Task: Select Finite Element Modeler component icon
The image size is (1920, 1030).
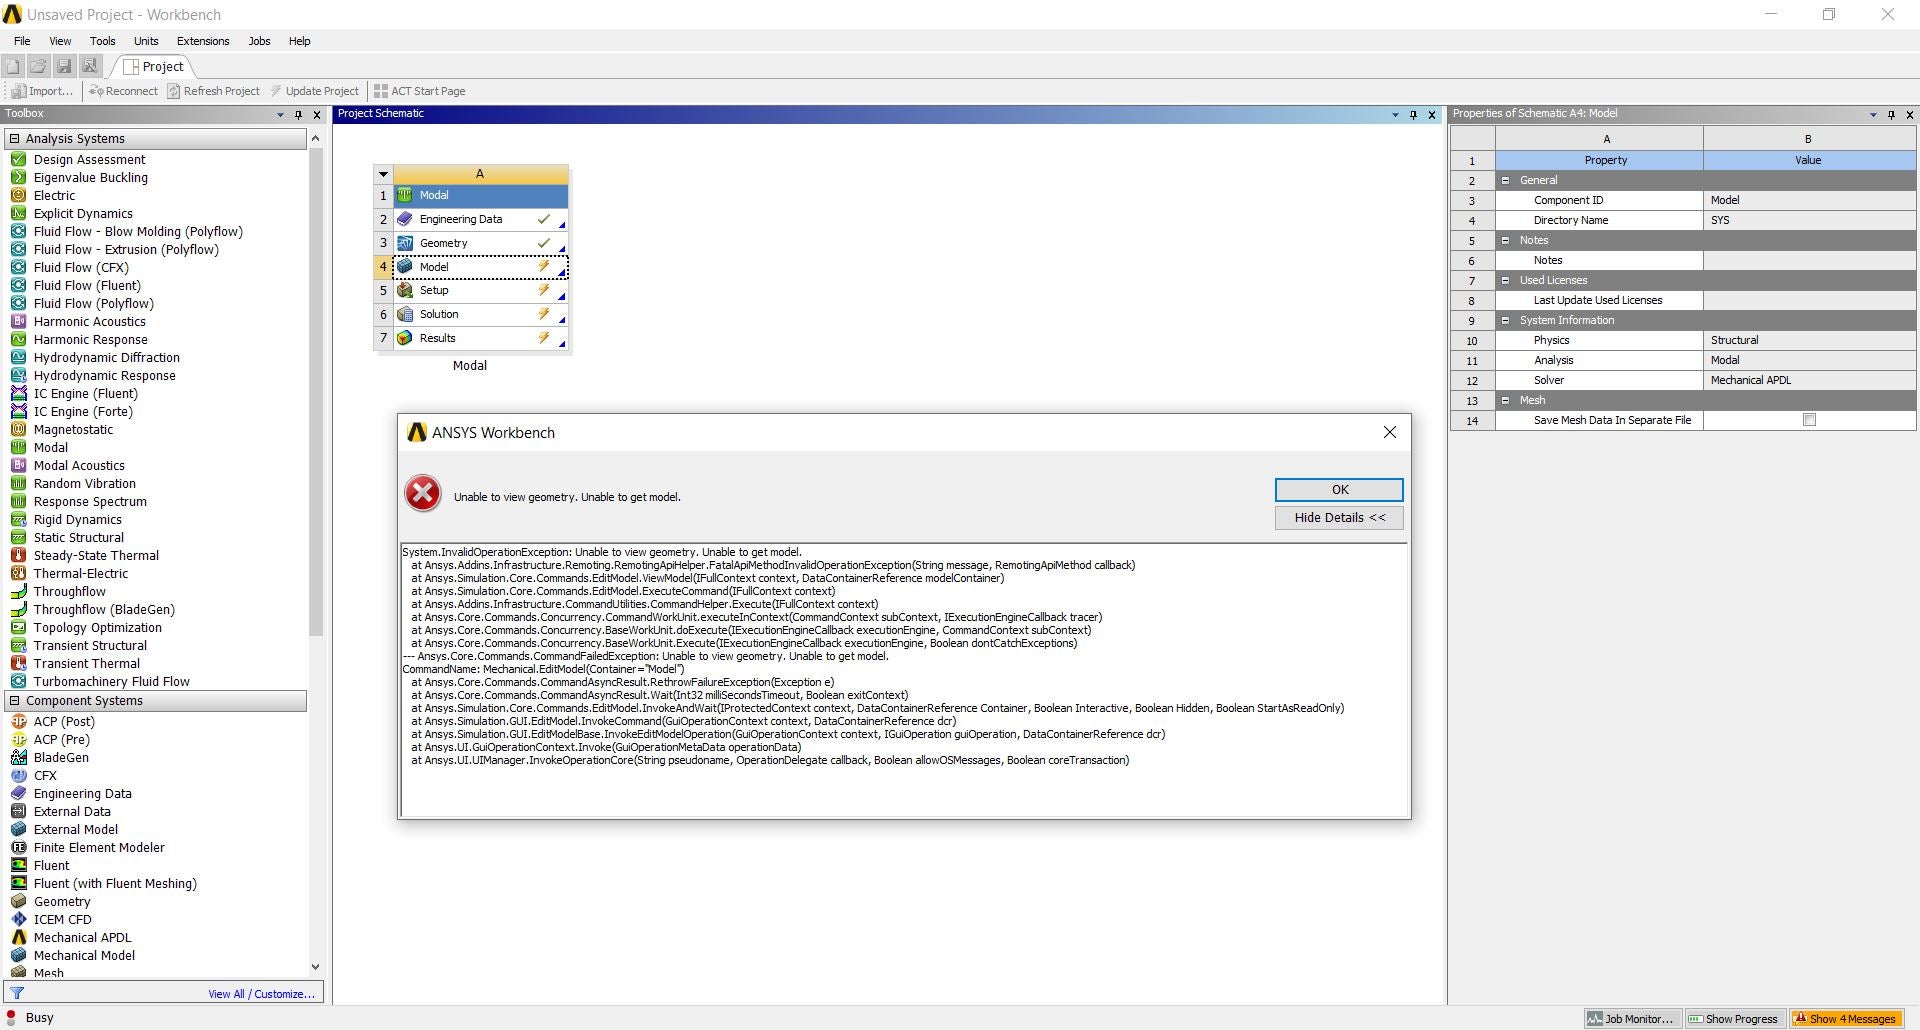Action: (x=18, y=847)
